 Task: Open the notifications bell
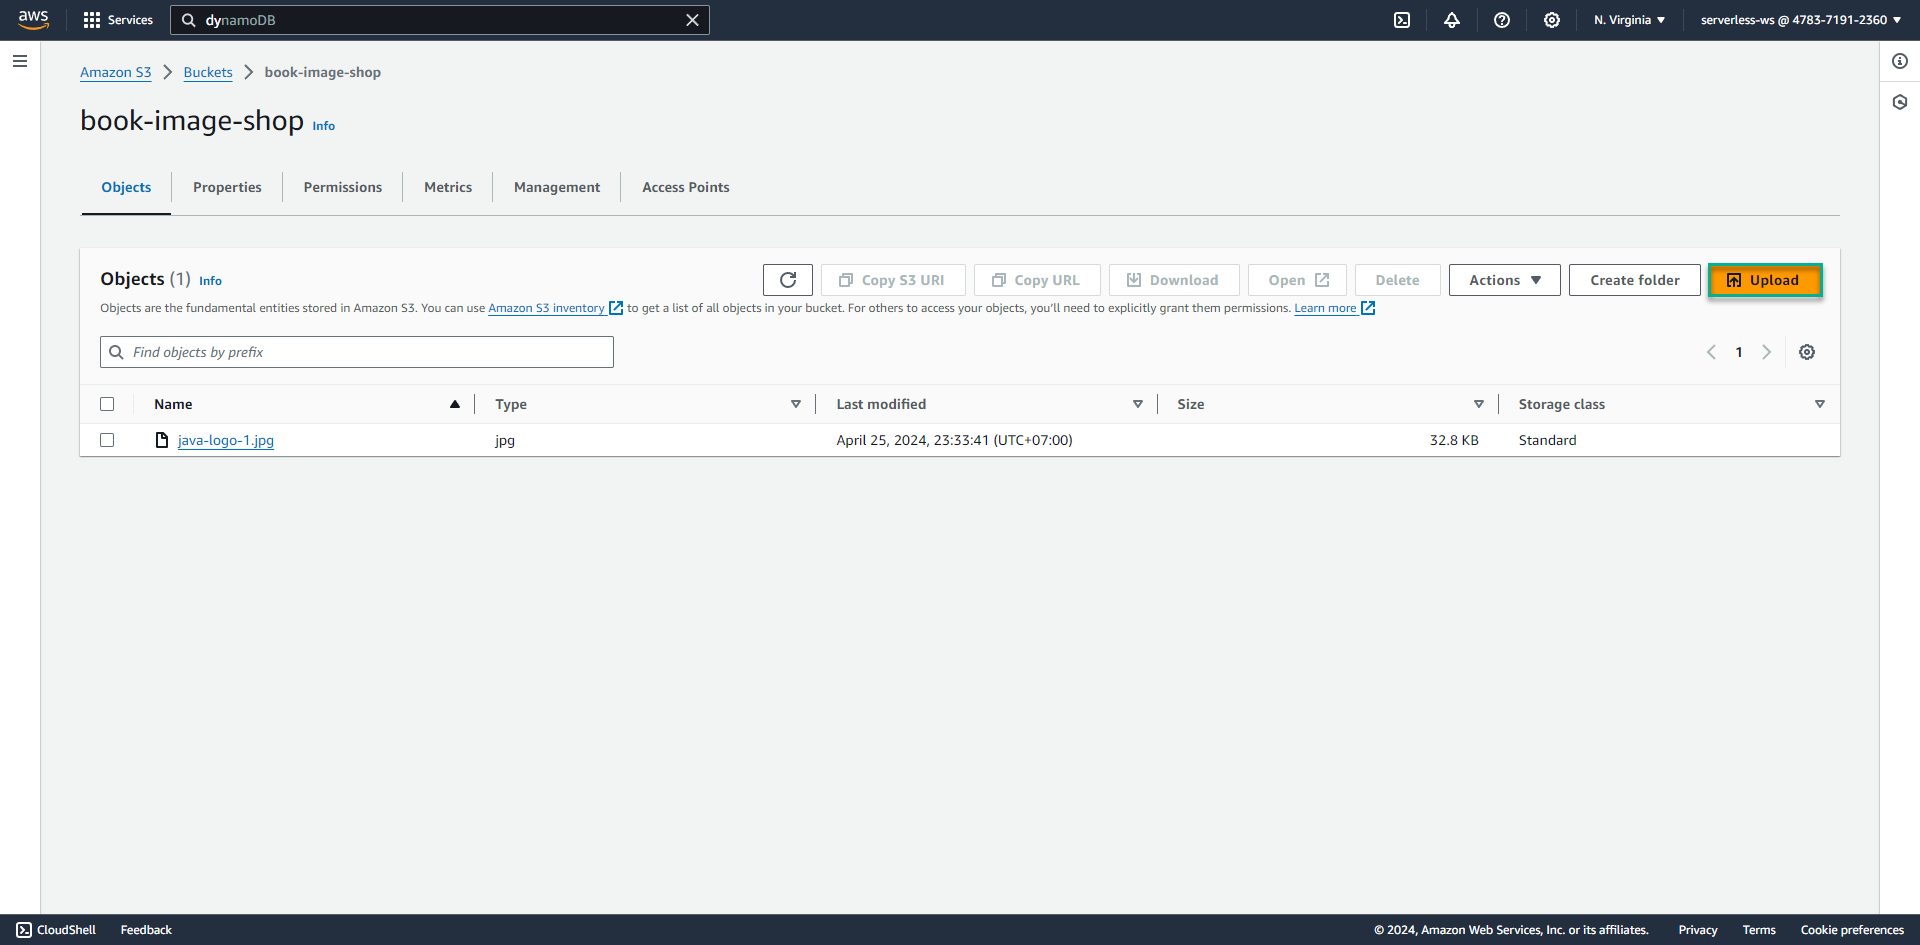coord(1452,20)
